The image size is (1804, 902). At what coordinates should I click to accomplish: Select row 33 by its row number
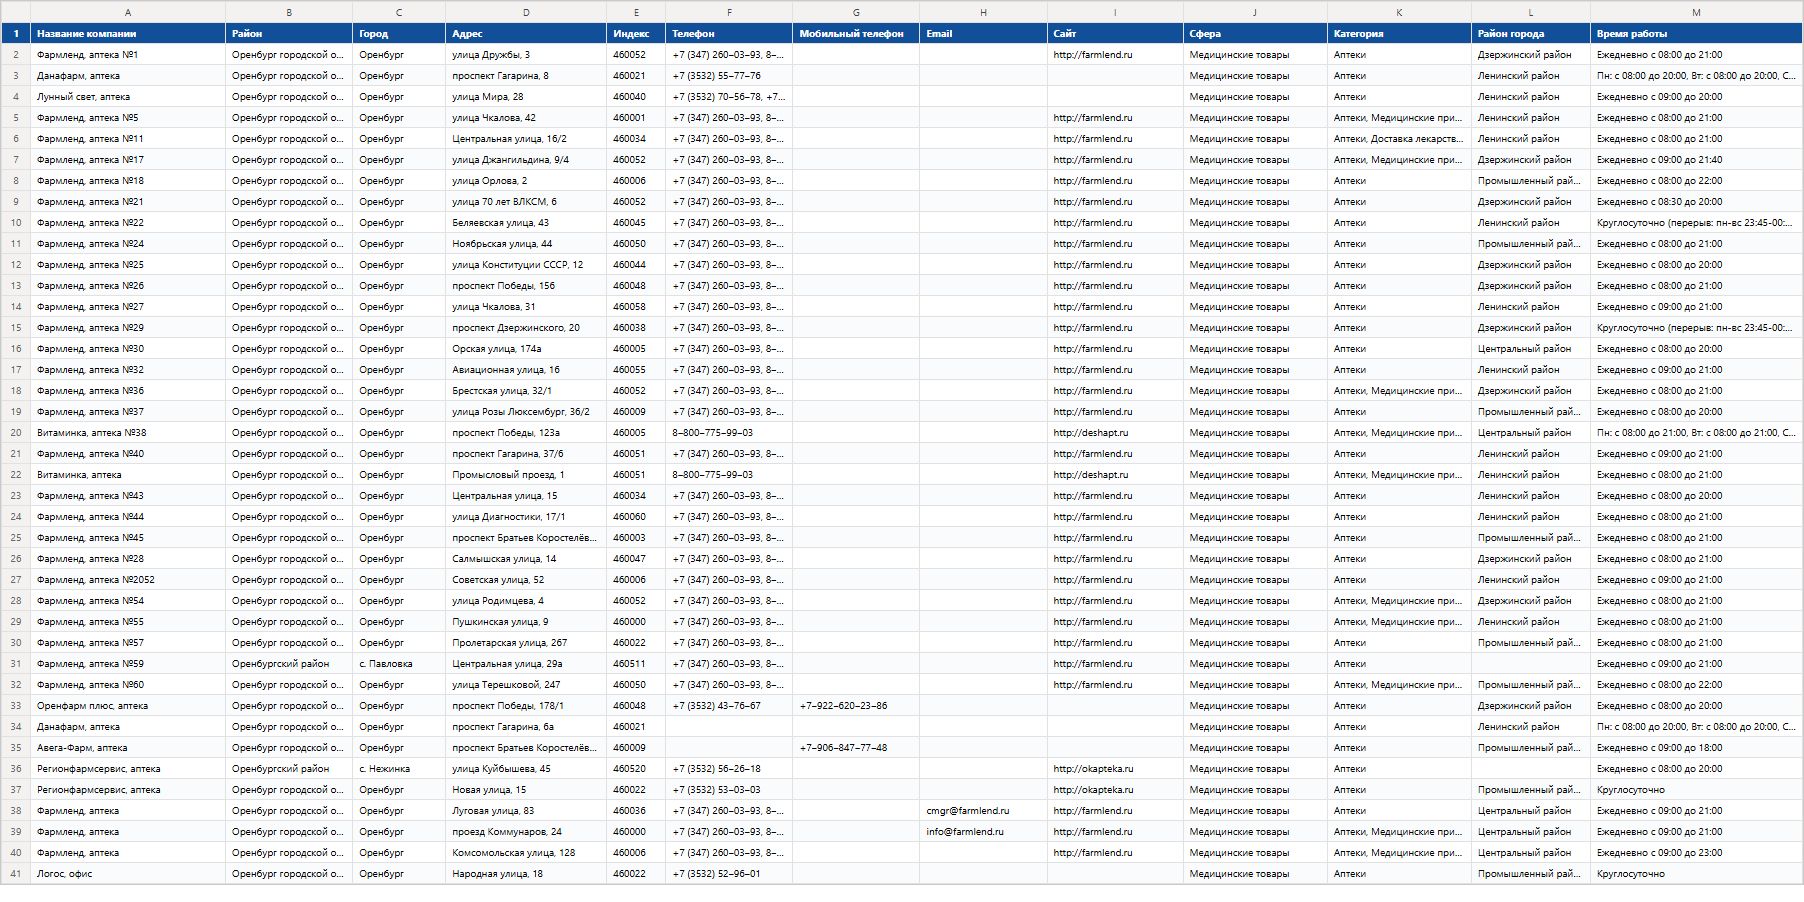16,706
